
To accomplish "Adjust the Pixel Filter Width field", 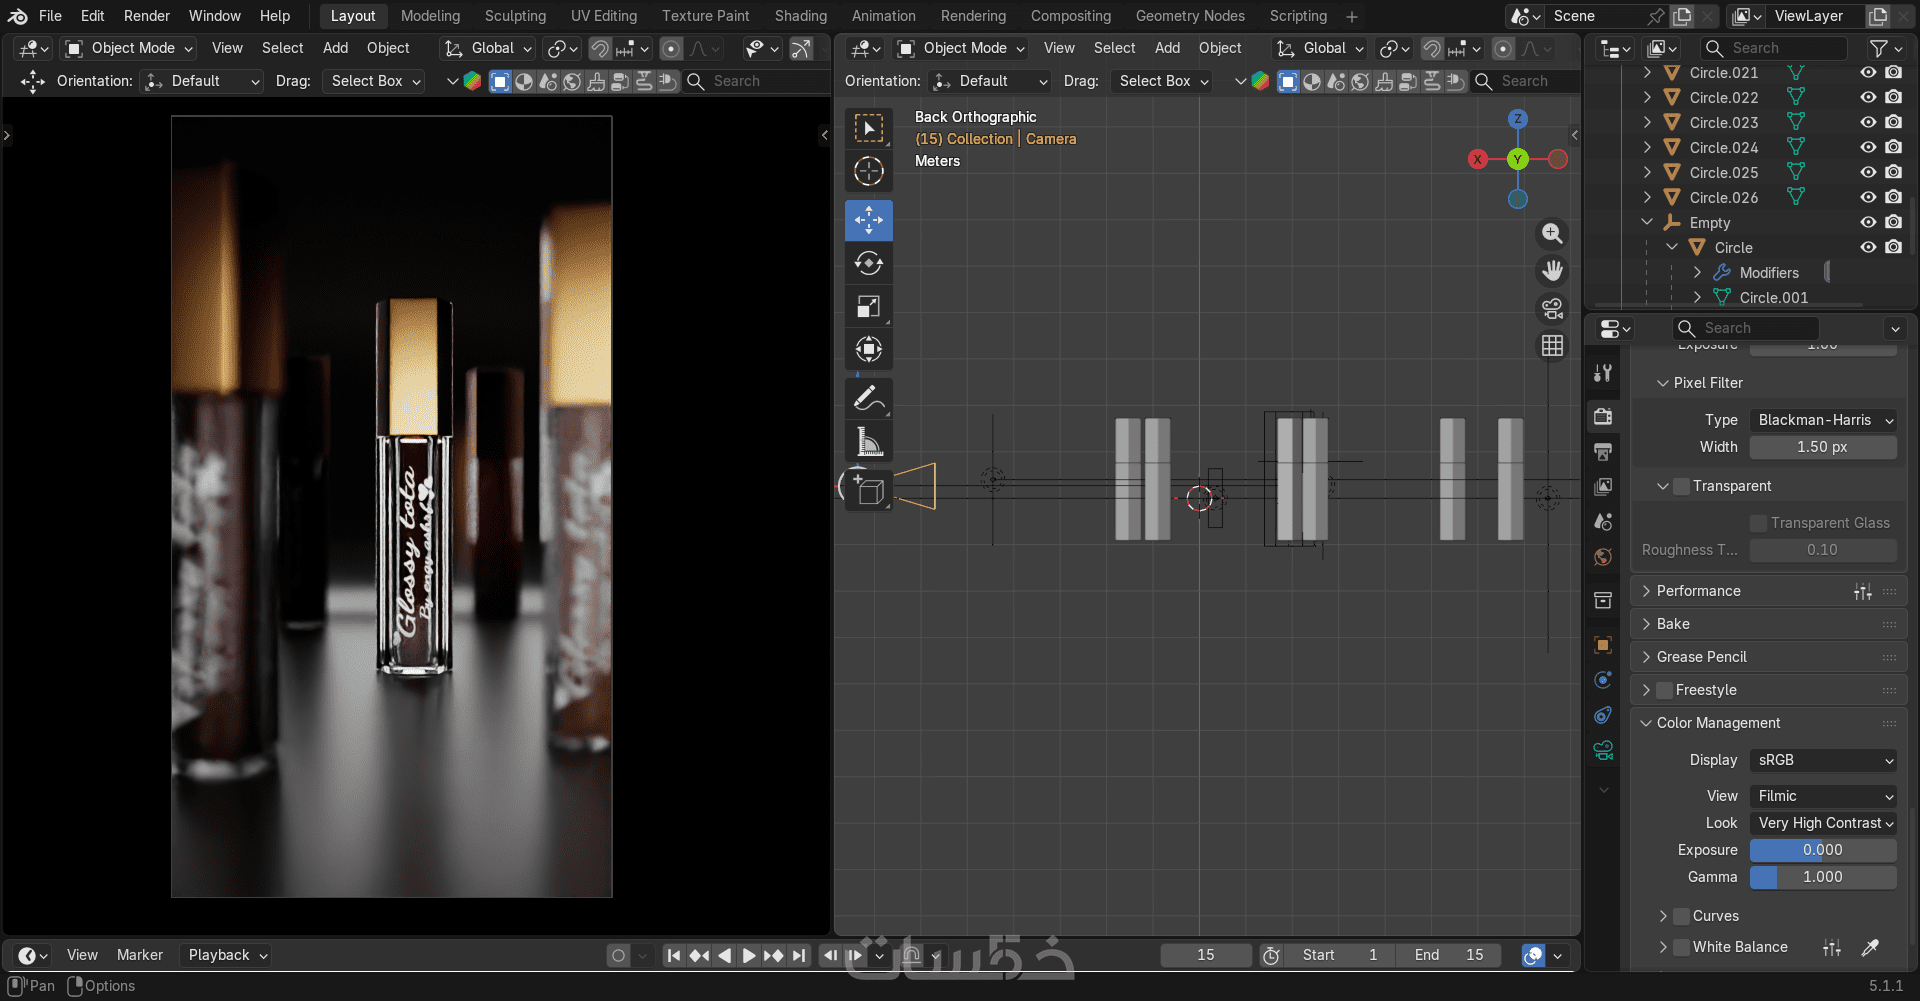I will (1823, 447).
